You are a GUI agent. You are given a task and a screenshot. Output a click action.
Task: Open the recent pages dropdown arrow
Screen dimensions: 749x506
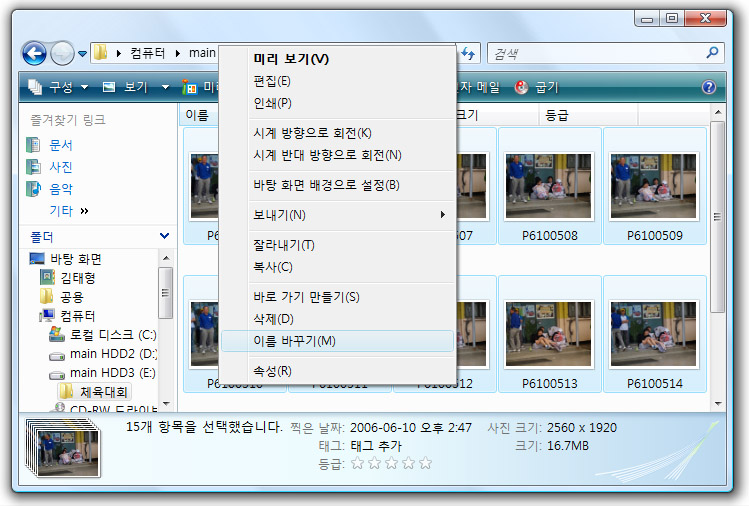(x=83, y=54)
